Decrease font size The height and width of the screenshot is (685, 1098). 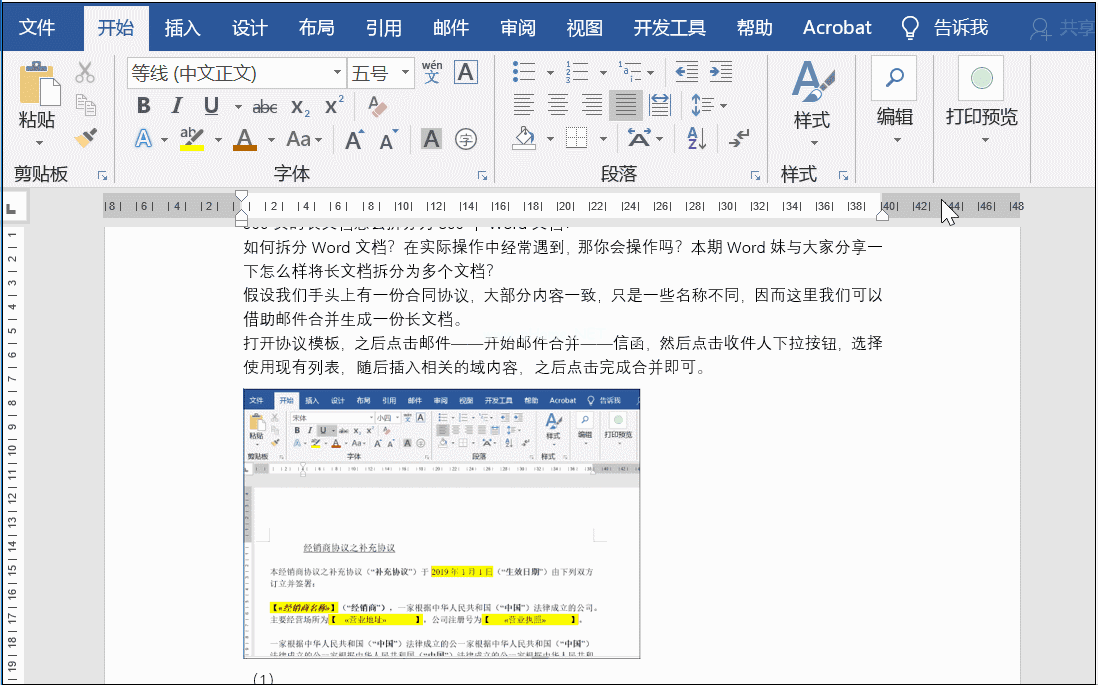click(x=389, y=139)
